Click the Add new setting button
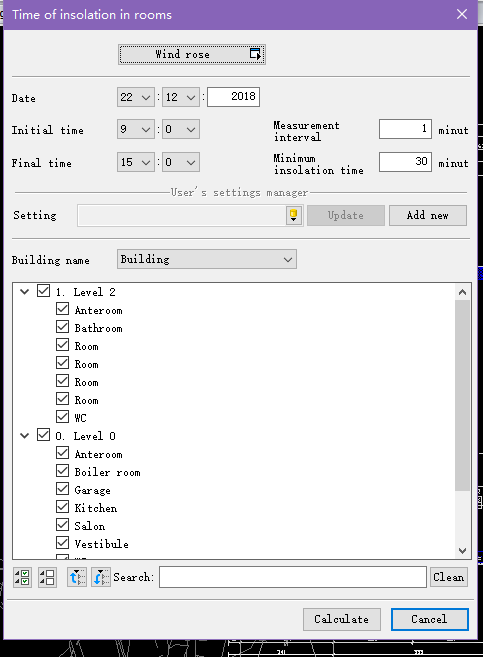This screenshot has width=483, height=657. coord(428,215)
